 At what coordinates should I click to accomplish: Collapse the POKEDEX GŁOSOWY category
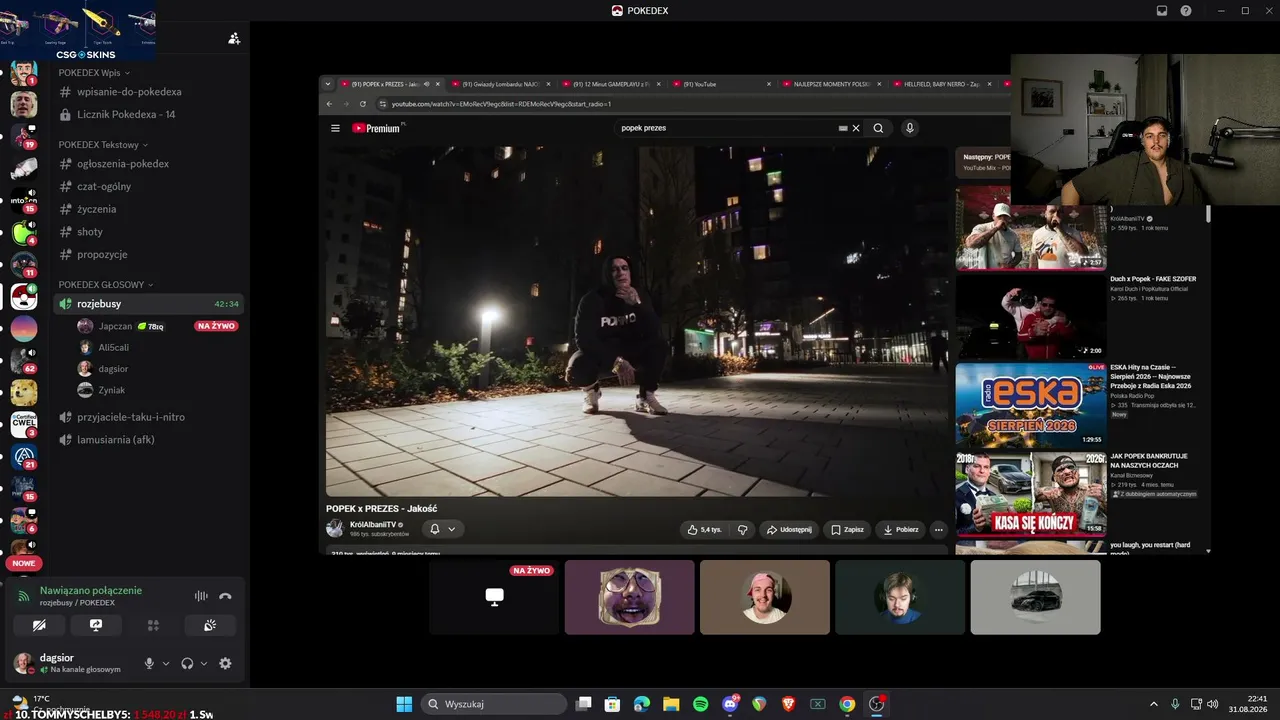tap(106, 285)
